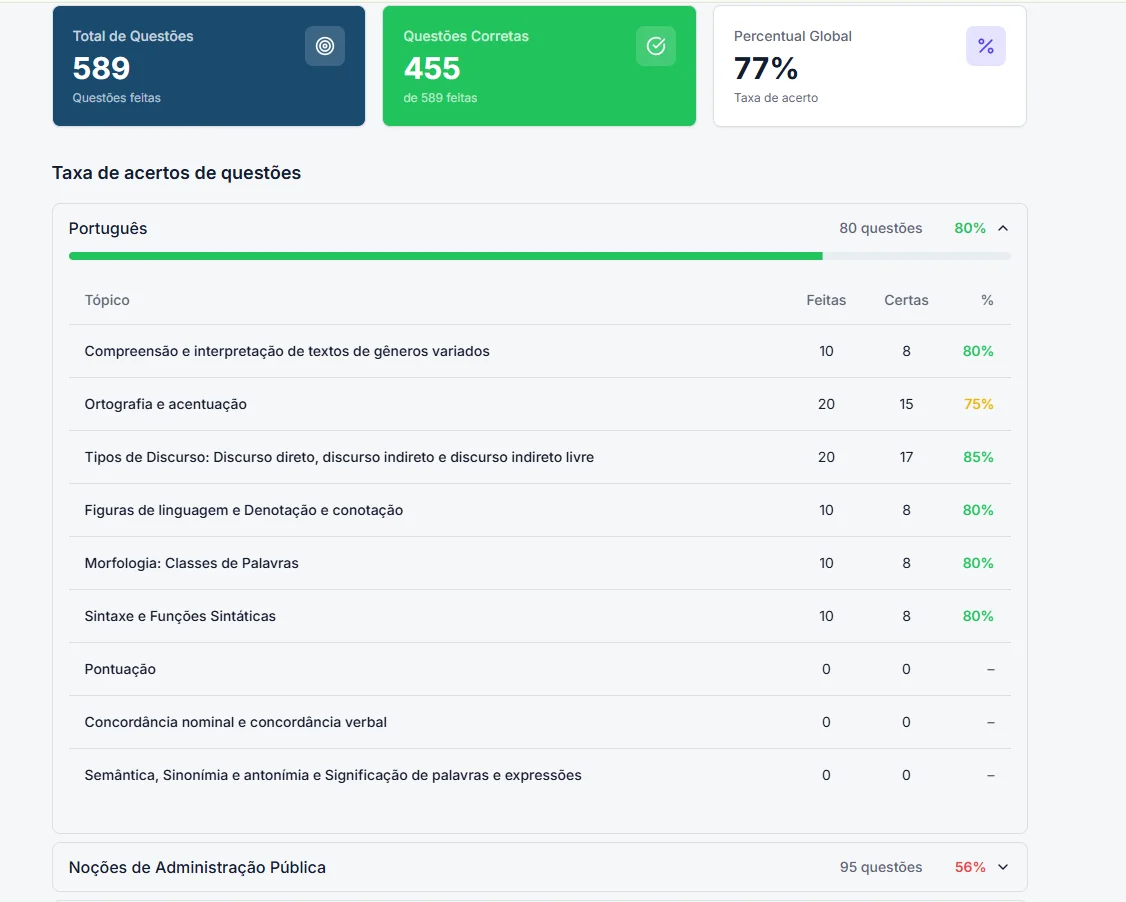Click the Português green progress bar
Image resolution: width=1126 pixels, height=902 pixels.
[x=445, y=256]
